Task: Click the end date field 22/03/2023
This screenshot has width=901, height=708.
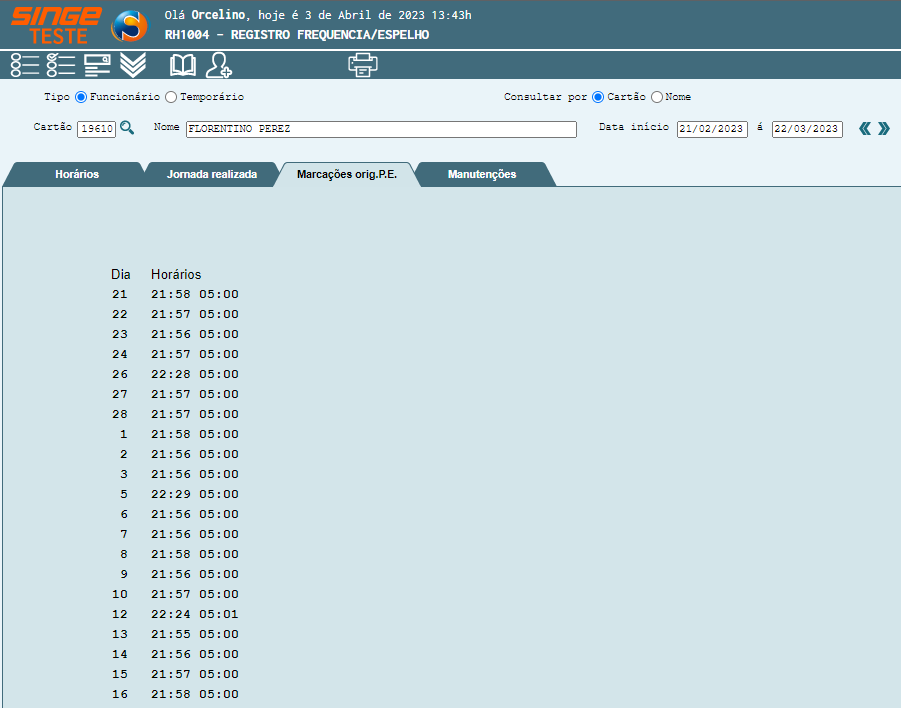Action: pyautogui.click(x=807, y=129)
